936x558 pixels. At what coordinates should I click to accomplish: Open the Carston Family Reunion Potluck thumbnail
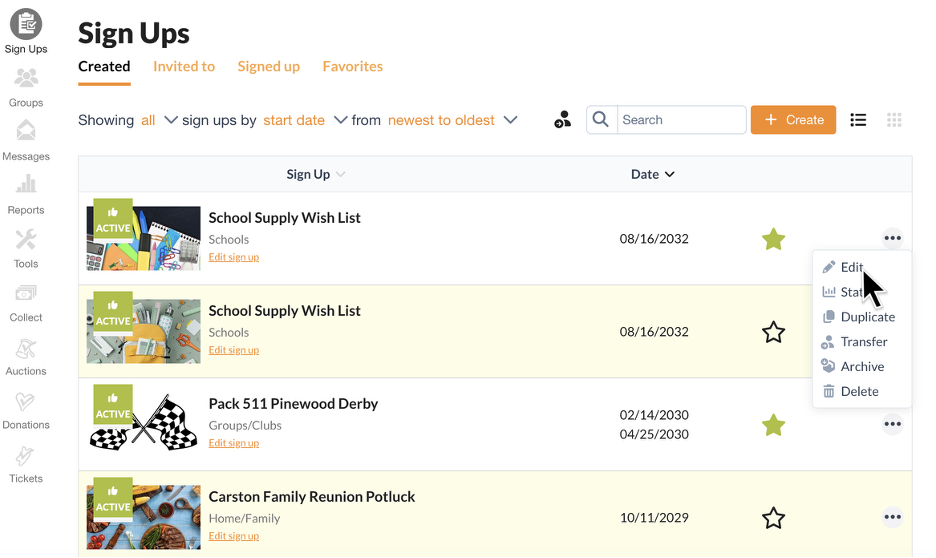pos(143,517)
